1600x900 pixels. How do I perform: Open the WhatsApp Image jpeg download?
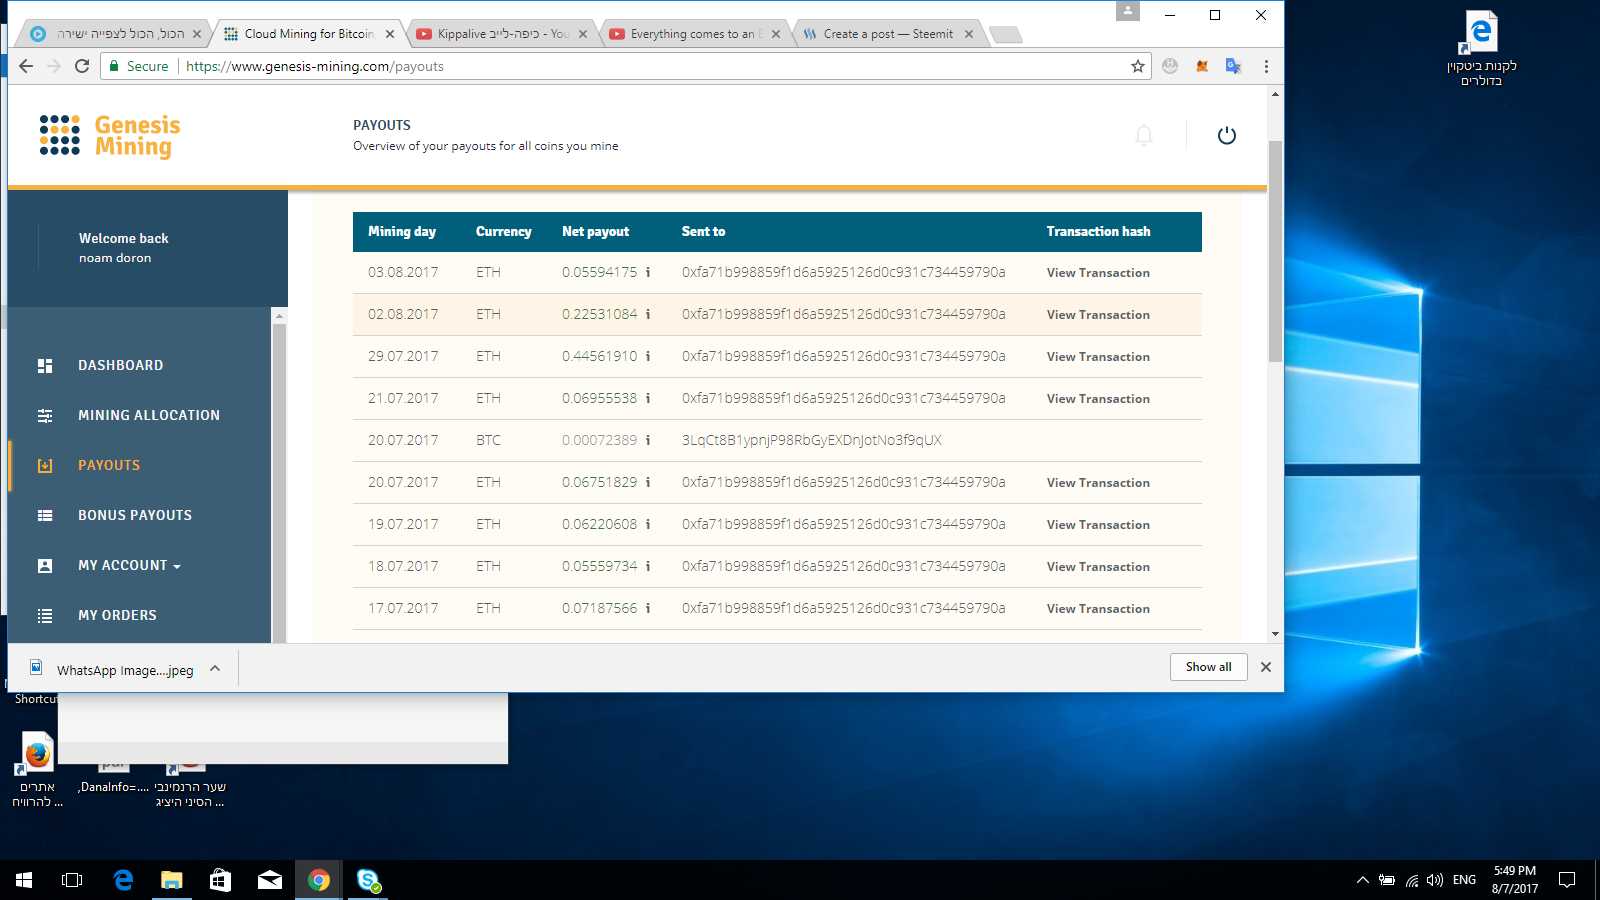click(x=112, y=669)
